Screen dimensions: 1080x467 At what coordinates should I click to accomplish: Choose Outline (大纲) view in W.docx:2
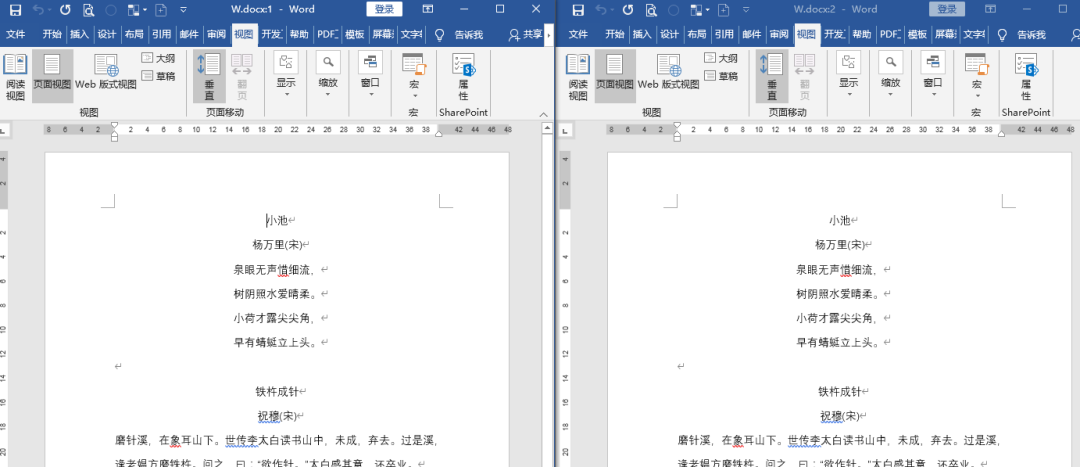[721, 59]
